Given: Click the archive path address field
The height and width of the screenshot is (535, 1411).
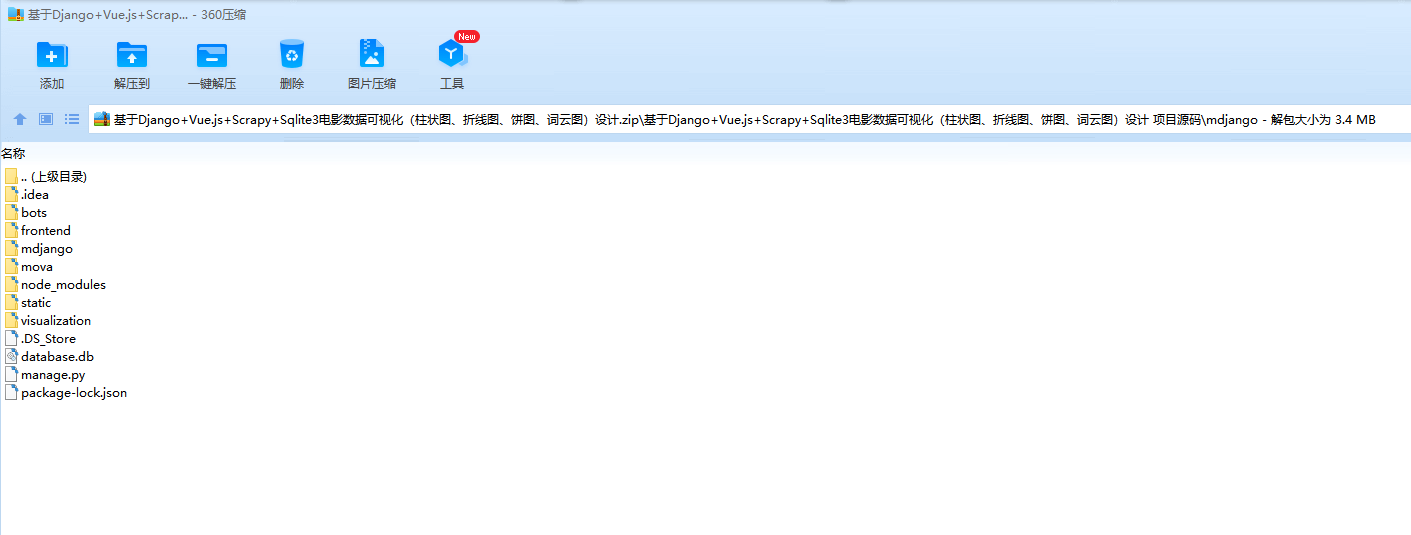Looking at the screenshot, I should click(x=748, y=119).
